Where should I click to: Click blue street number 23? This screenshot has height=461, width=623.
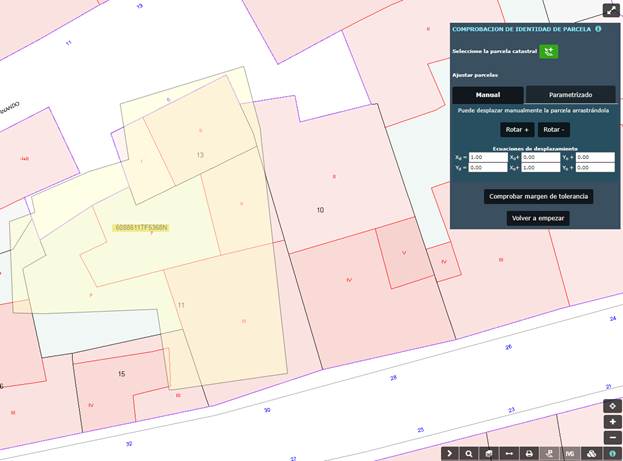pyautogui.click(x=511, y=410)
